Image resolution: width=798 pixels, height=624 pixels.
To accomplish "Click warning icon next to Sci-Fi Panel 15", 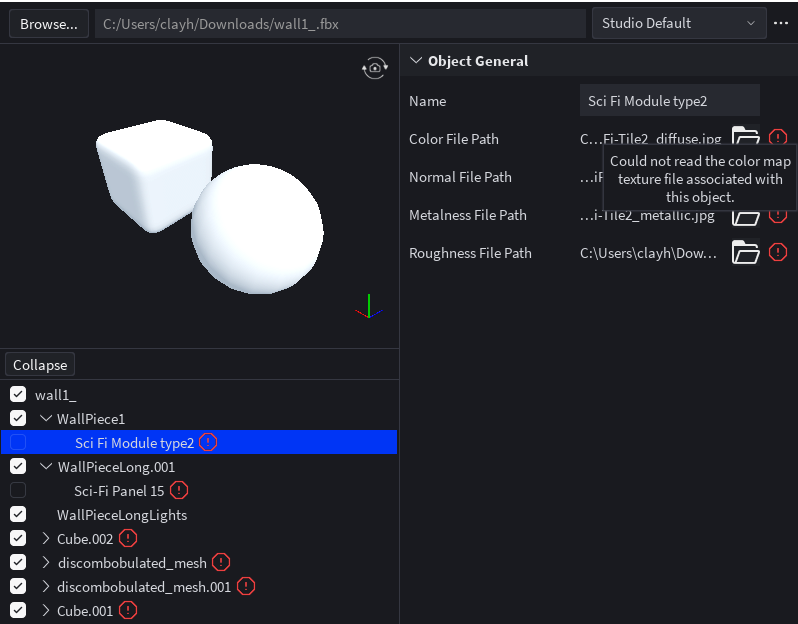I will pyautogui.click(x=179, y=490).
